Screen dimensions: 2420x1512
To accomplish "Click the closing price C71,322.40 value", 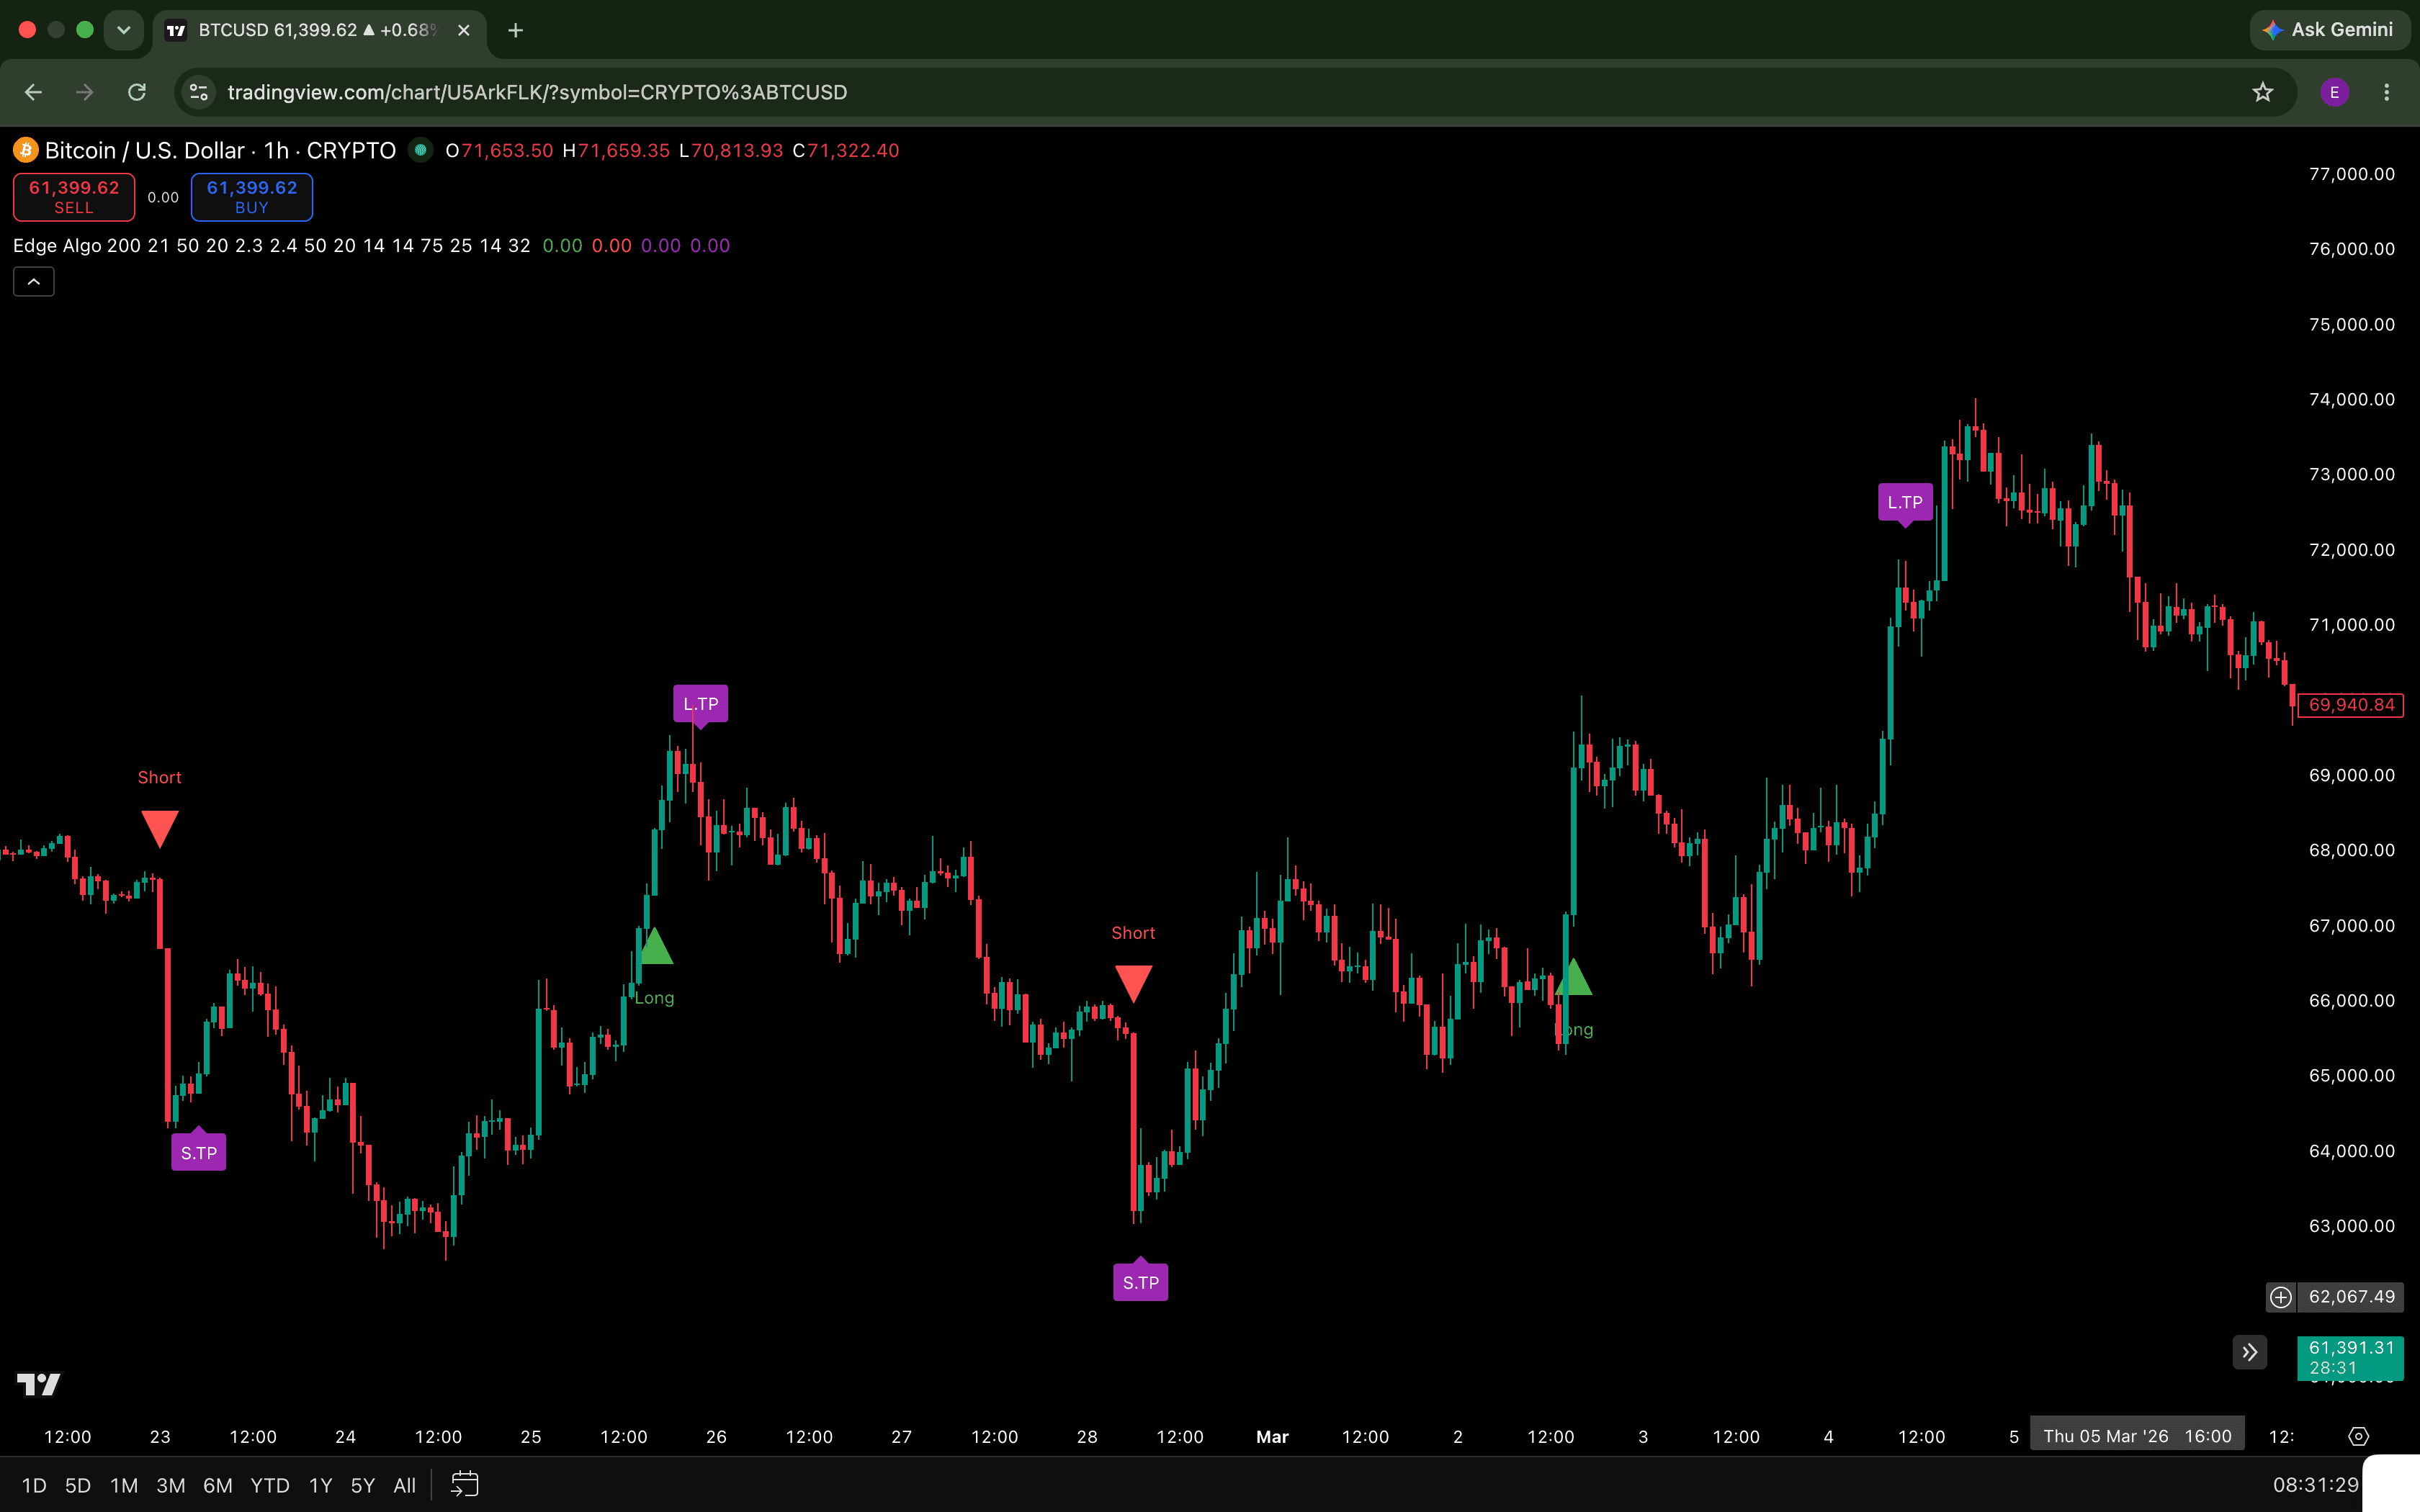I will (846, 151).
